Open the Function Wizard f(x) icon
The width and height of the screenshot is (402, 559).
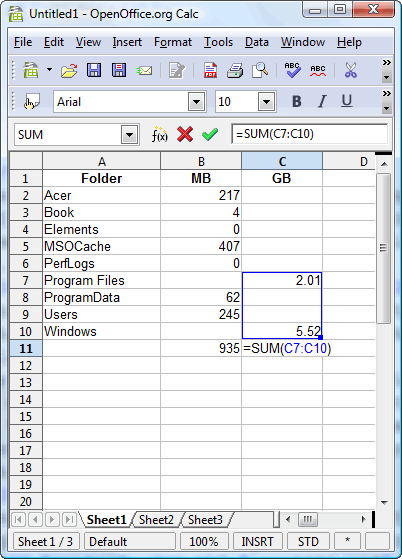(x=159, y=134)
